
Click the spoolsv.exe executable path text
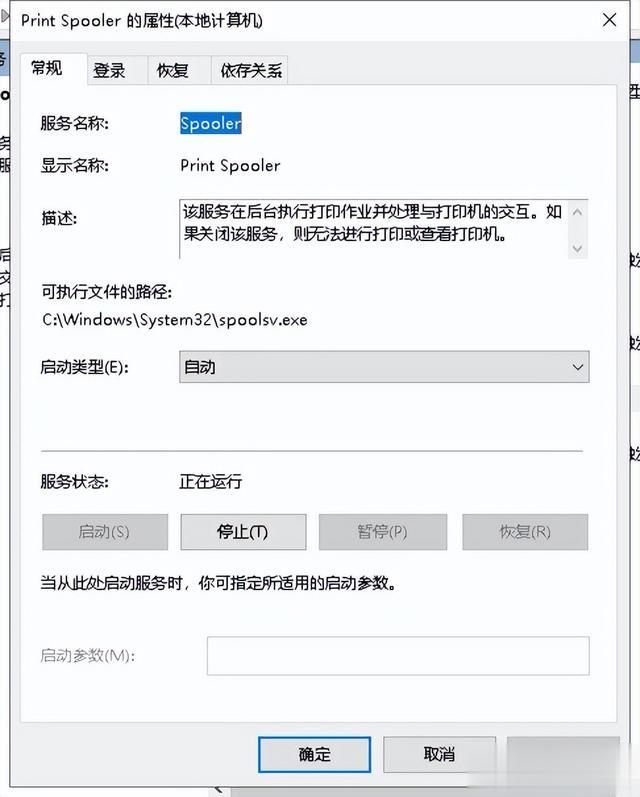point(175,320)
